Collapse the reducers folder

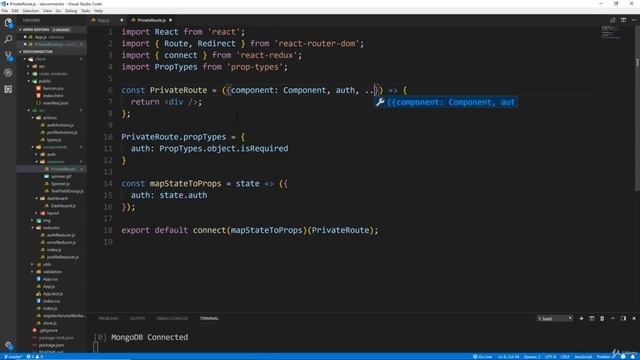[x=51, y=228]
